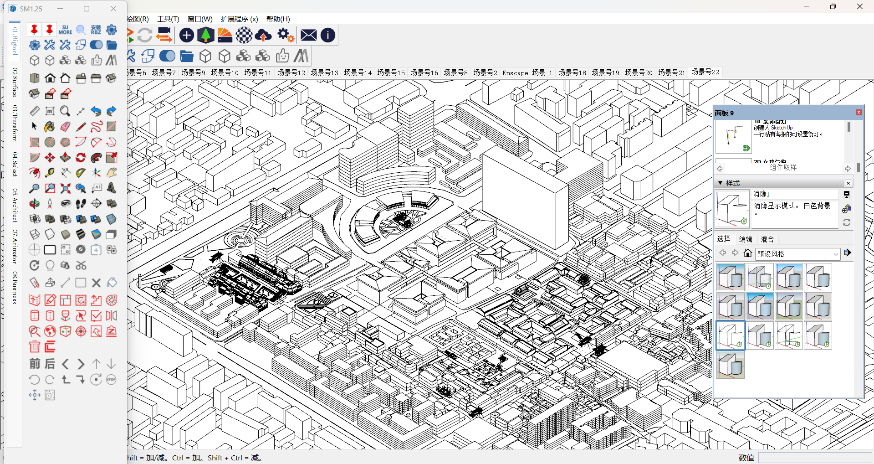Open the 窗口(W) menu
Screen dimensions: 874x464
click(x=200, y=18)
